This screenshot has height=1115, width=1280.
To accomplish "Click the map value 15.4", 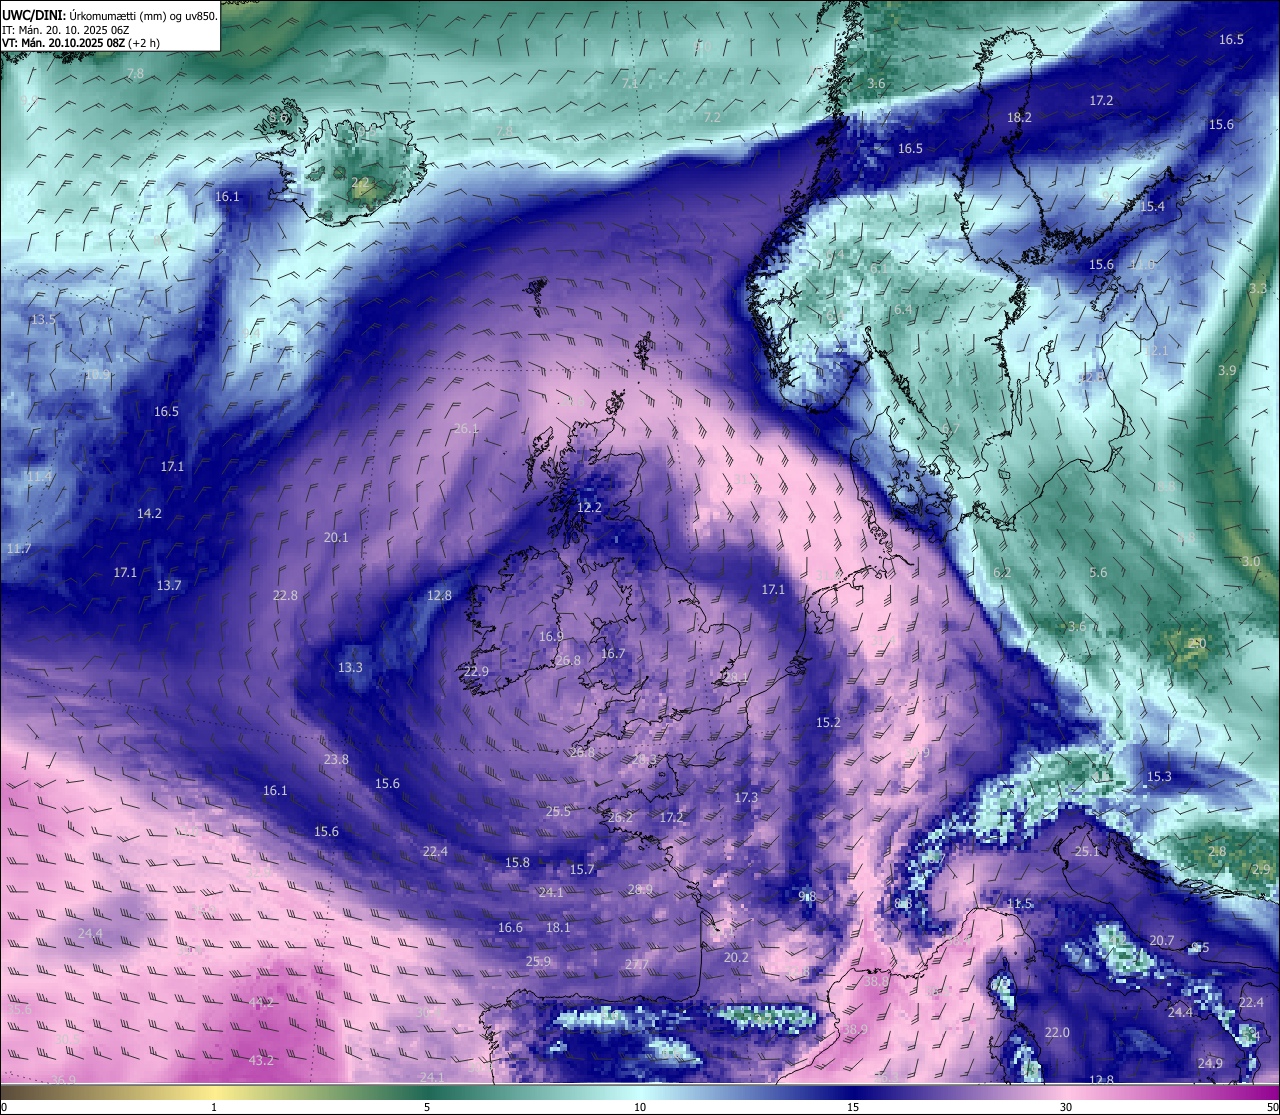I will coord(1152,206).
